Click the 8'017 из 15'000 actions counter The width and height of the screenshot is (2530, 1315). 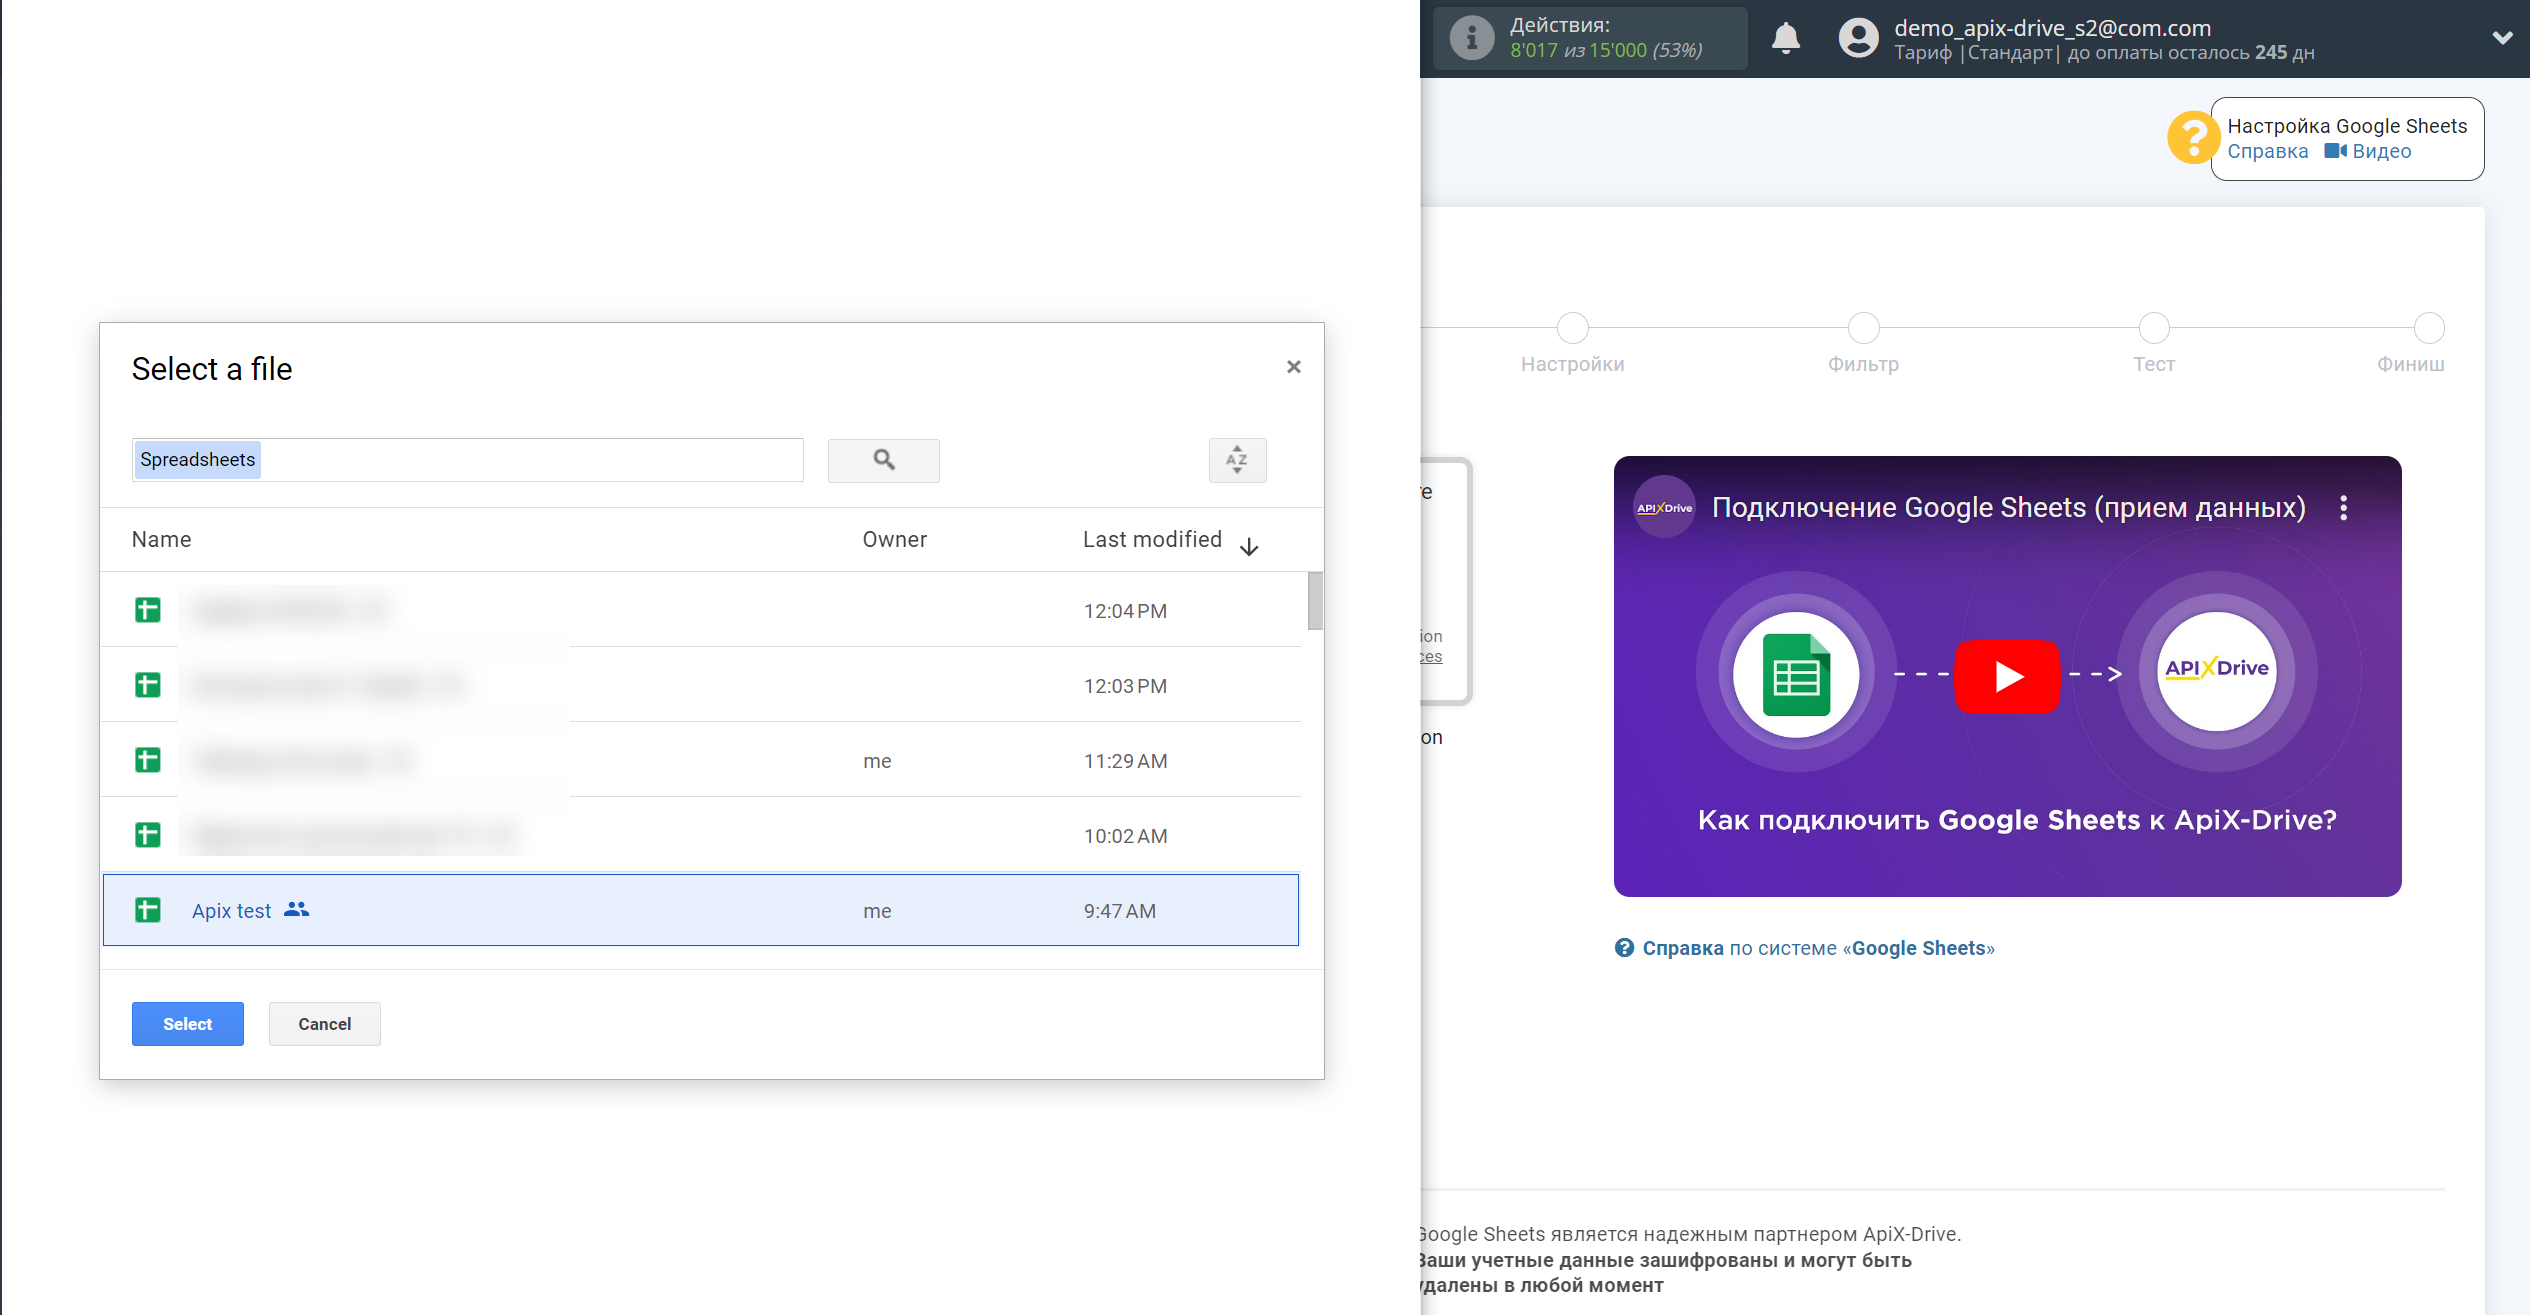click(1605, 51)
